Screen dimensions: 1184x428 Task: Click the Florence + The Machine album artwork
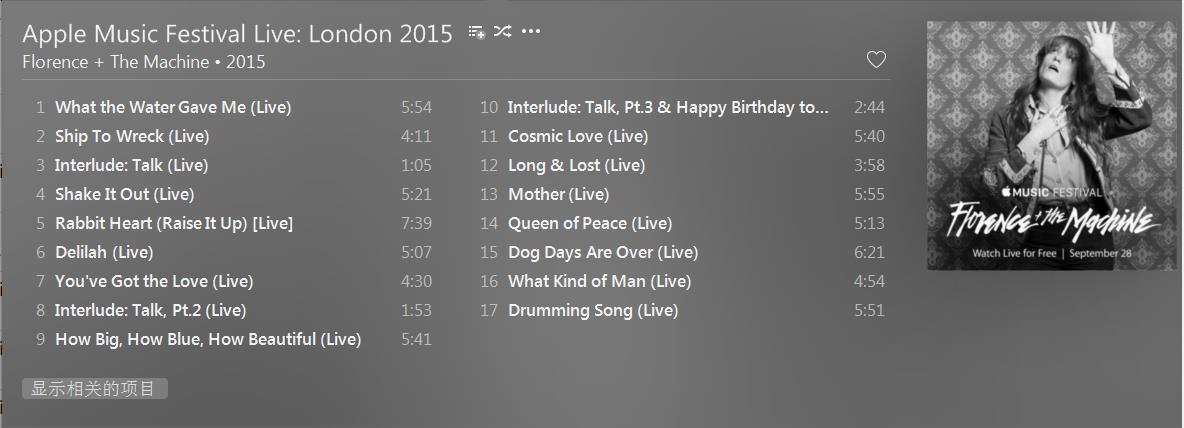pyautogui.click(x=1051, y=146)
